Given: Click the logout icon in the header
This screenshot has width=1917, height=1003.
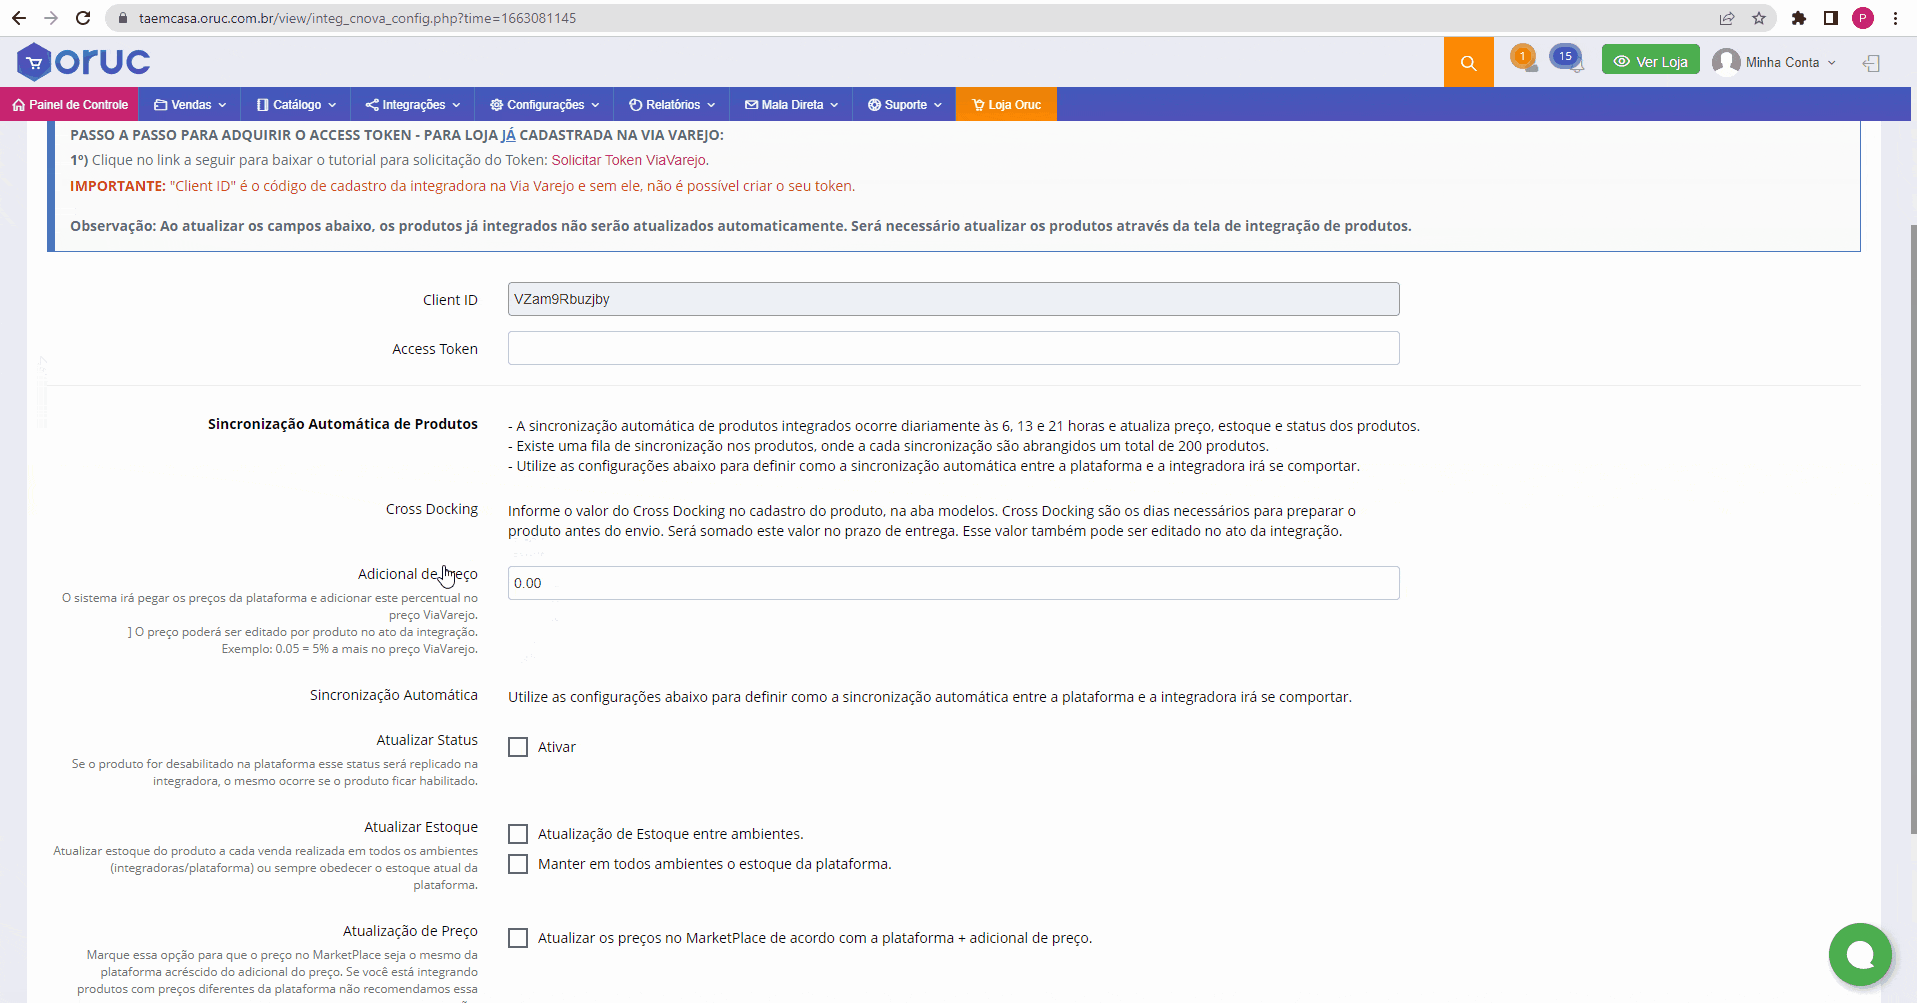Looking at the screenshot, I should click(1871, 63).
